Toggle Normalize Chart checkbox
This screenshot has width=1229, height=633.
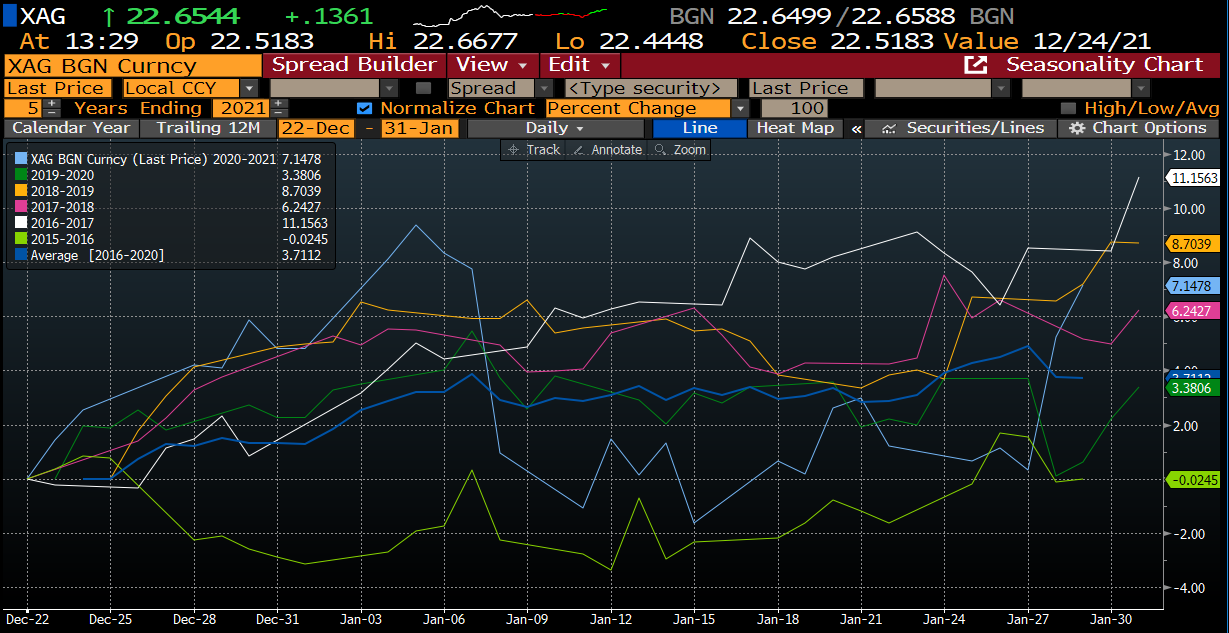(364, 108)
